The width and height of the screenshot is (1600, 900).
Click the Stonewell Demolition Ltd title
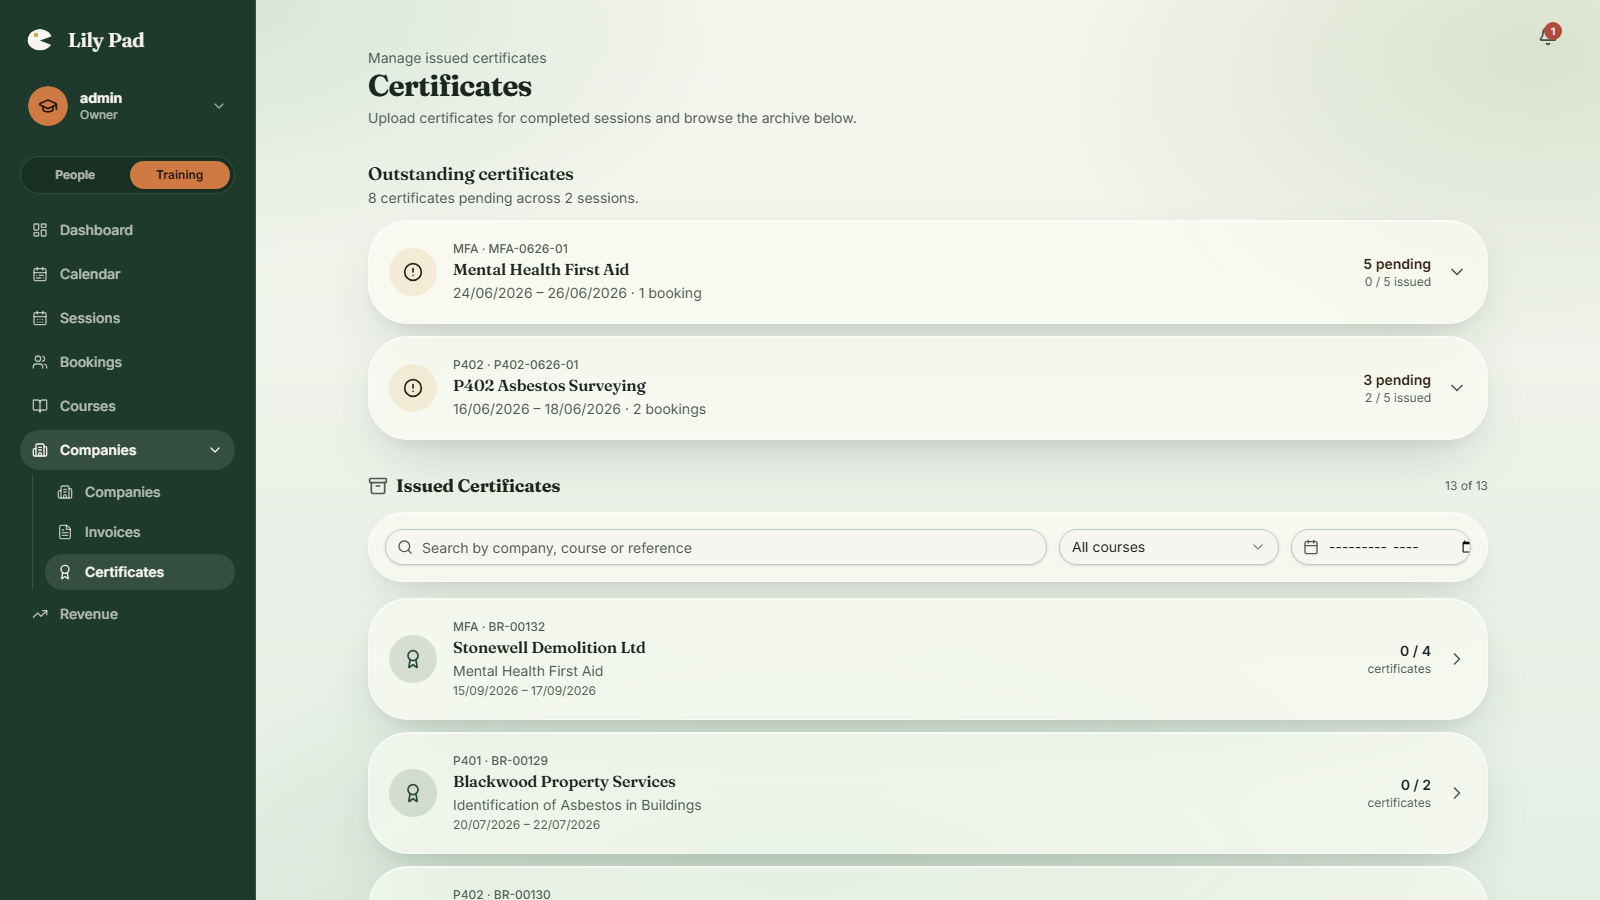pos(549,648)
